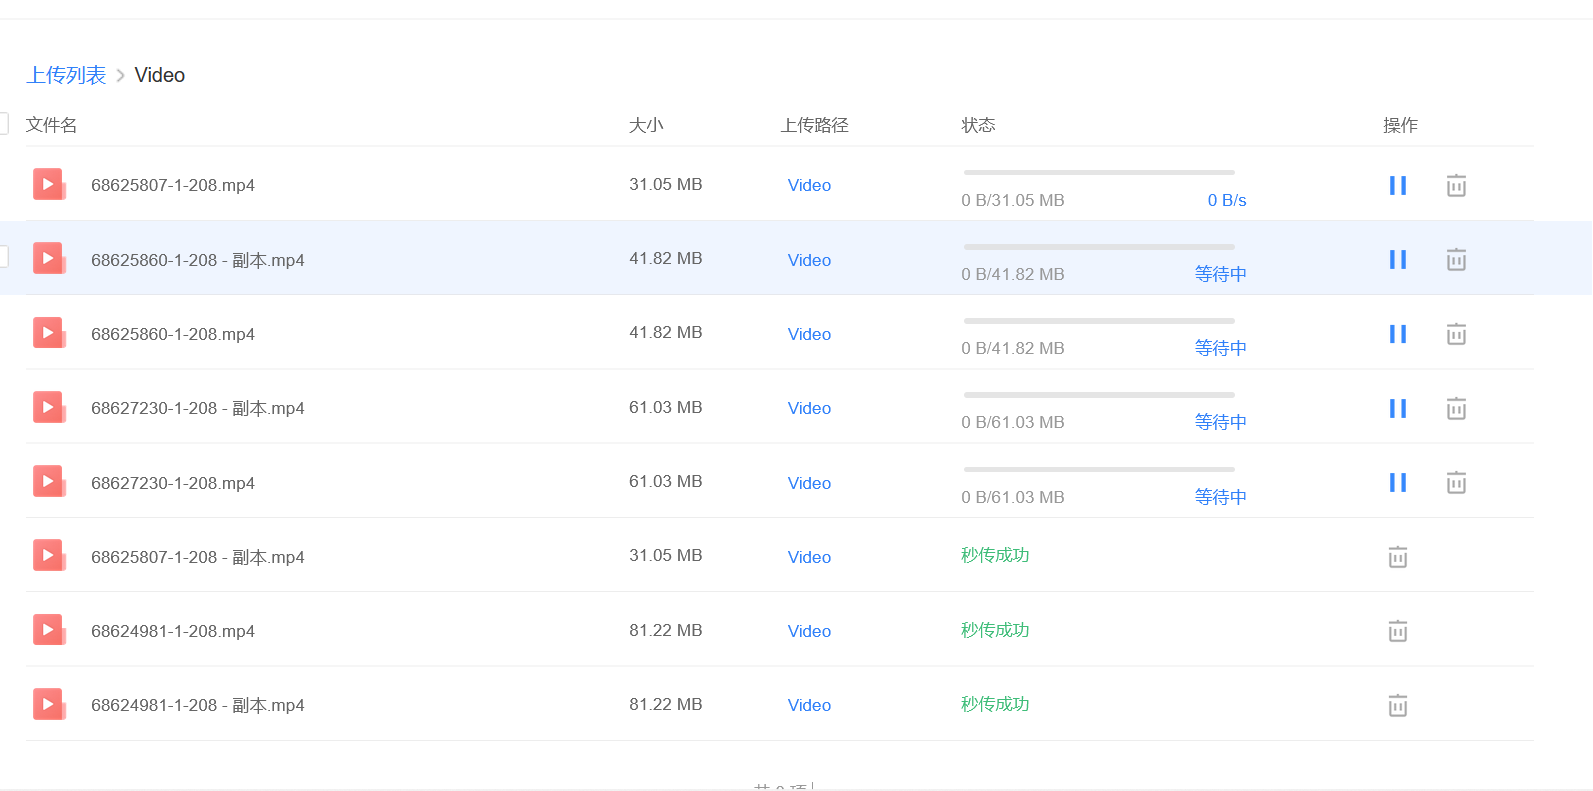Click file name 68627230-1-208 - 副本.mp4
Image resolution: width=1593 pixels, height=791 pixels.
tap(198, 408)
